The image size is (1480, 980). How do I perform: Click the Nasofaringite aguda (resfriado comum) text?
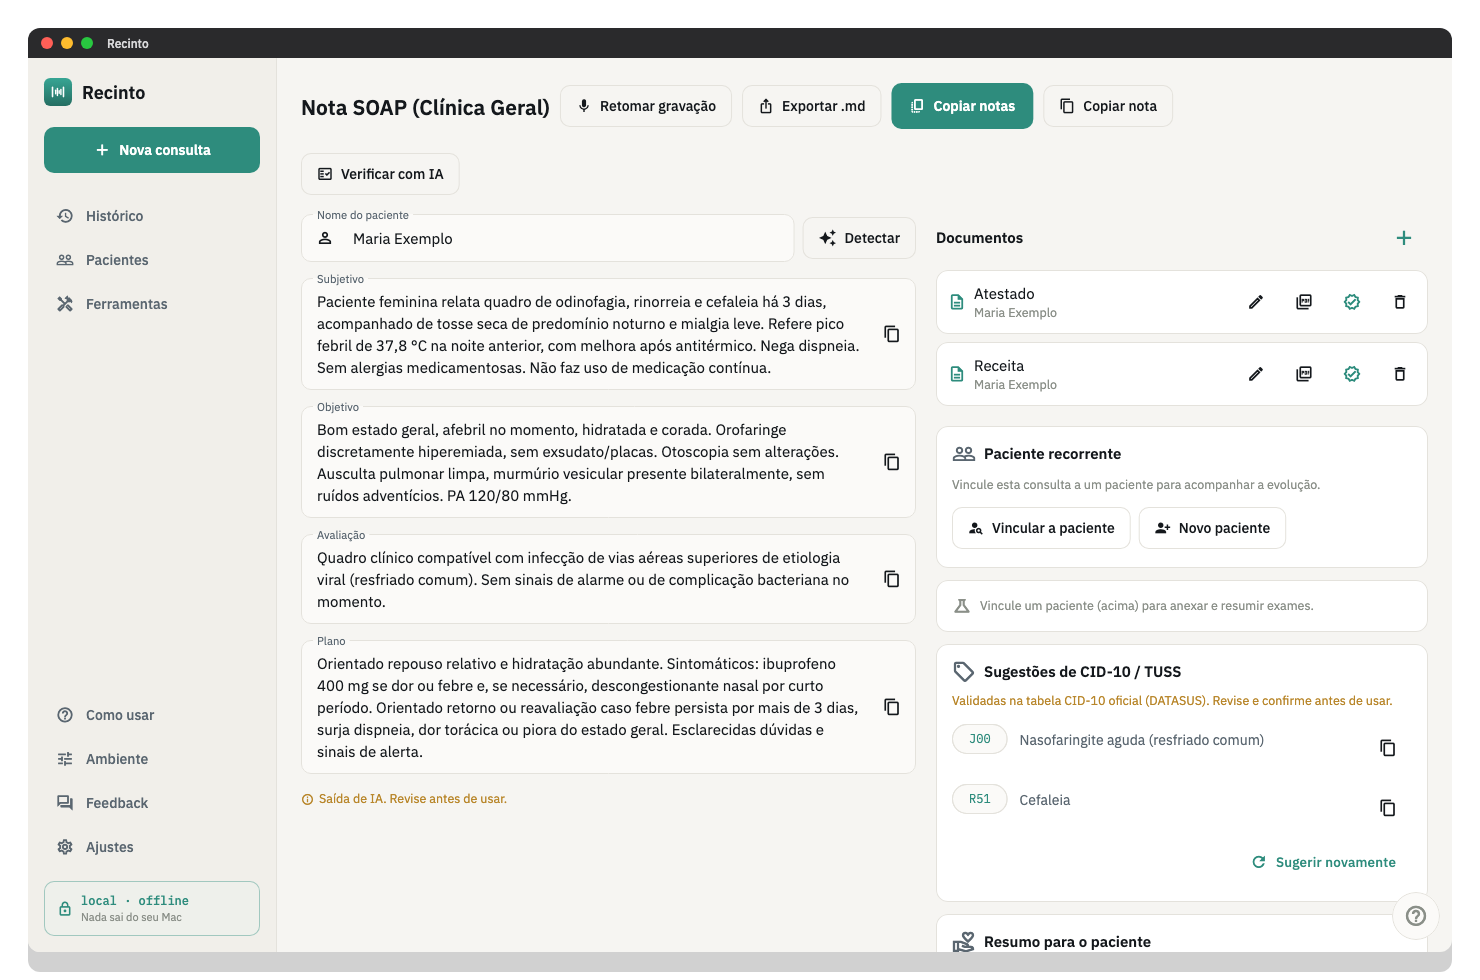click(1141, 740)
